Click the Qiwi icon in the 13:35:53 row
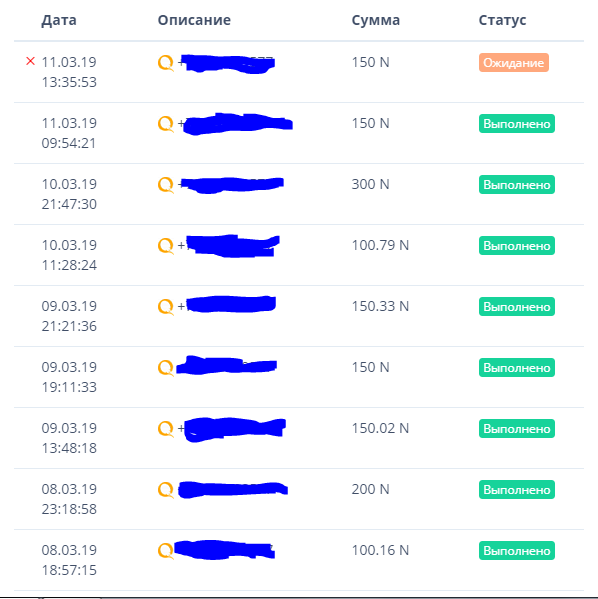This screenshot has width=598, height=599. pos(166,63)
